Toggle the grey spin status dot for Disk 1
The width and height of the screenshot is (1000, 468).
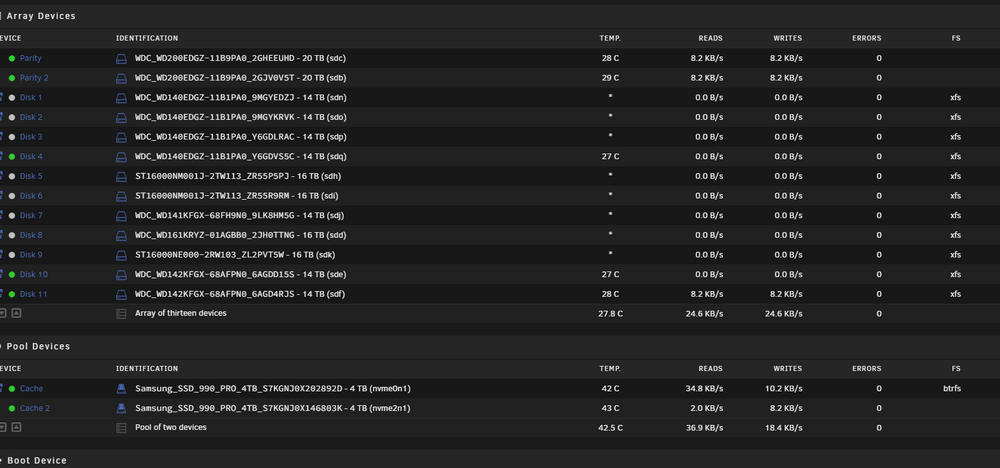(11, 98)
